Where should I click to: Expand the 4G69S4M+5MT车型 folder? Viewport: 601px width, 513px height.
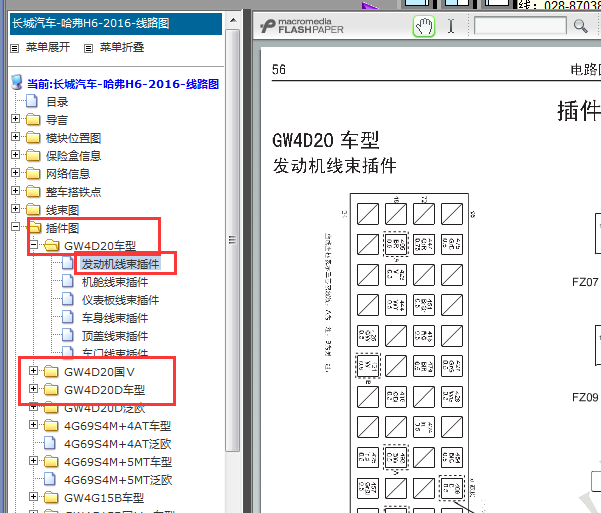33,460
